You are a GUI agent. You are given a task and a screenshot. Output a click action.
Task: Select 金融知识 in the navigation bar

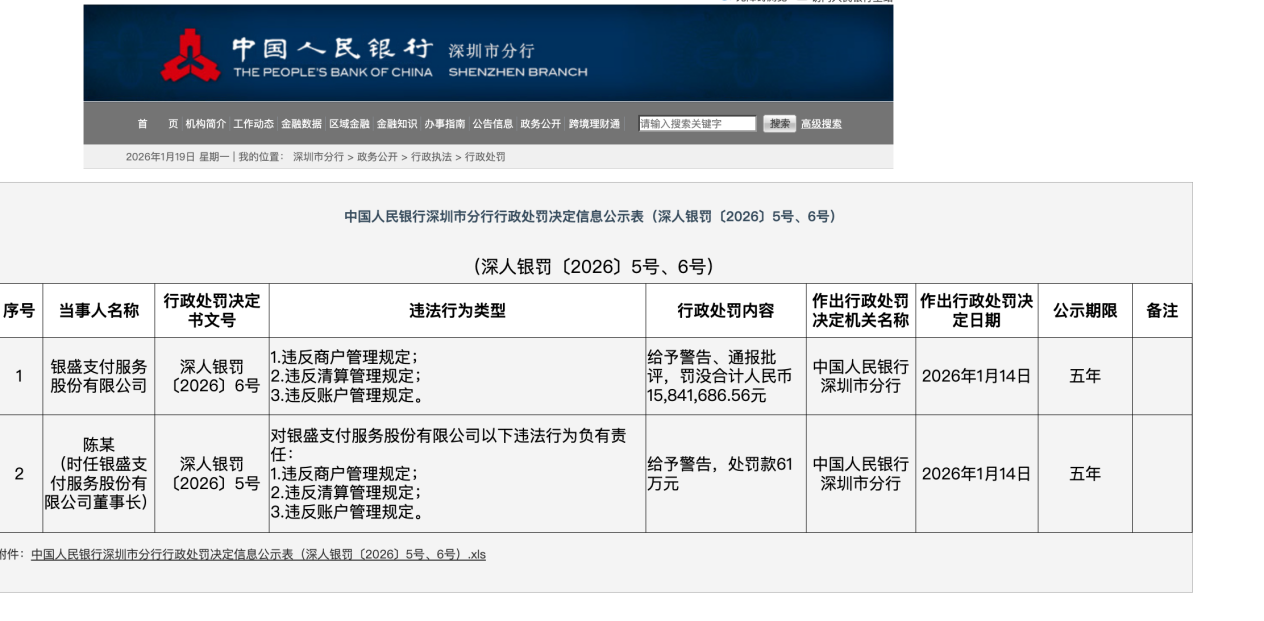pyautogui.click(x=397, y=124)
